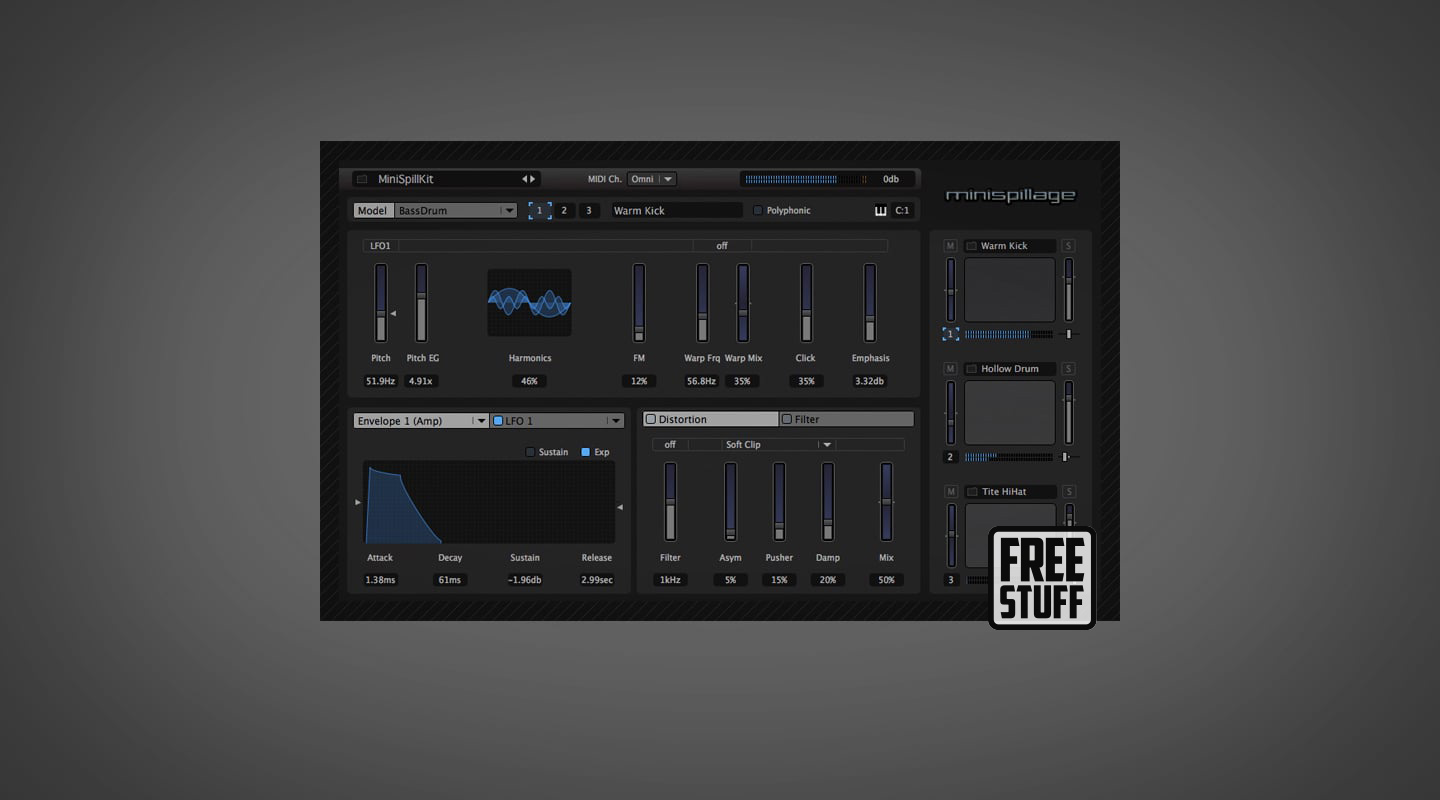This screenshot has height=800, width=1440.
Task: Click the Attack value 1.38ms
Action: click(x=380, y=580)
